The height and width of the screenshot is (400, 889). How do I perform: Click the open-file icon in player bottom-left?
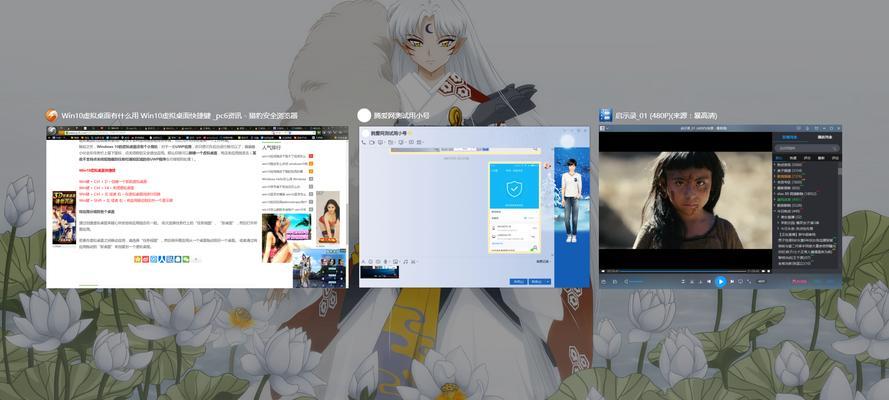point(603,282)
